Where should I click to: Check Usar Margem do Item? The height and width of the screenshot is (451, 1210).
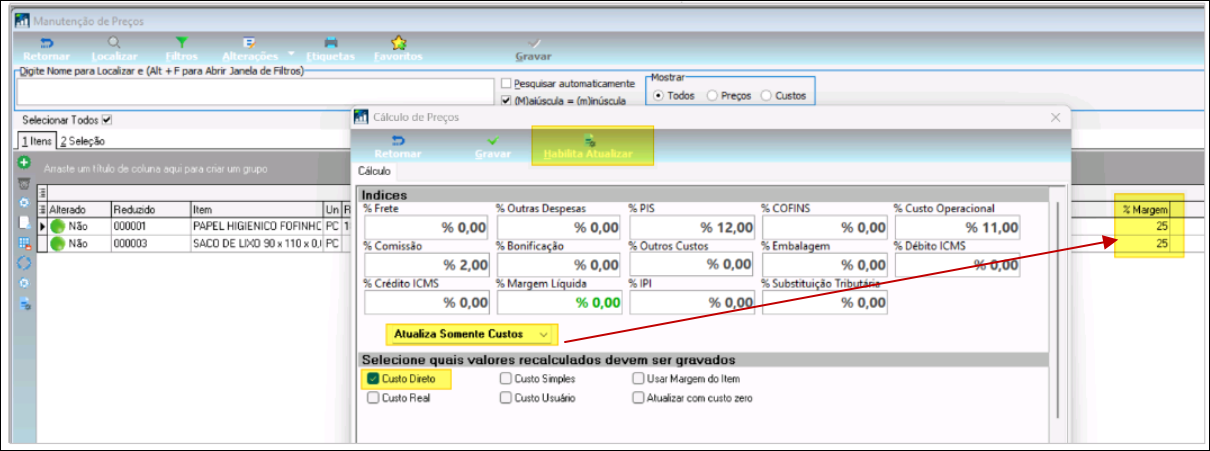[638, 379]
